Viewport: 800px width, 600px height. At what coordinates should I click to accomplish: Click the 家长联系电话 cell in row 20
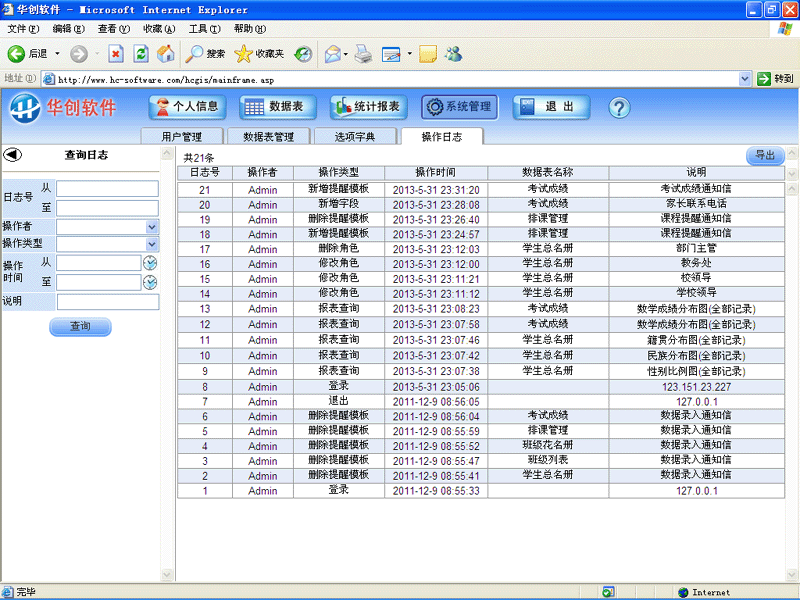click(696, 204)
